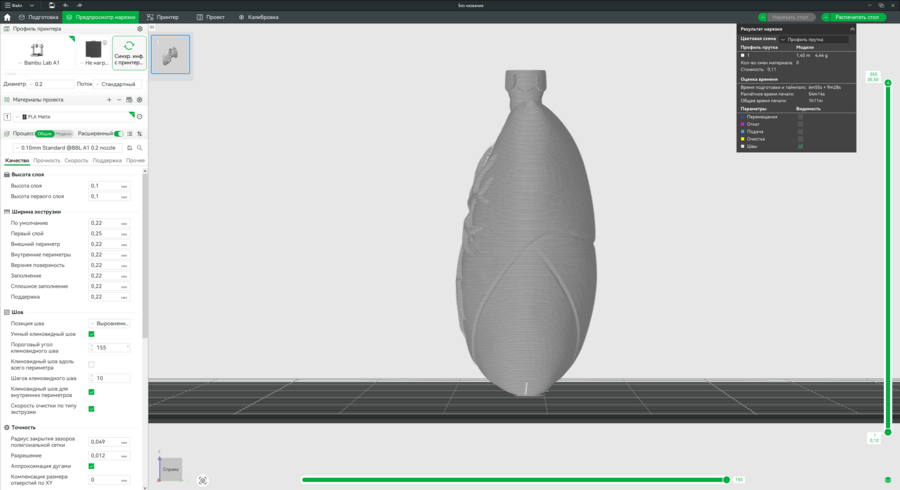900x490 pixels.
Task: Click the AMS sync icon in materials header
Action: (129, 100)
